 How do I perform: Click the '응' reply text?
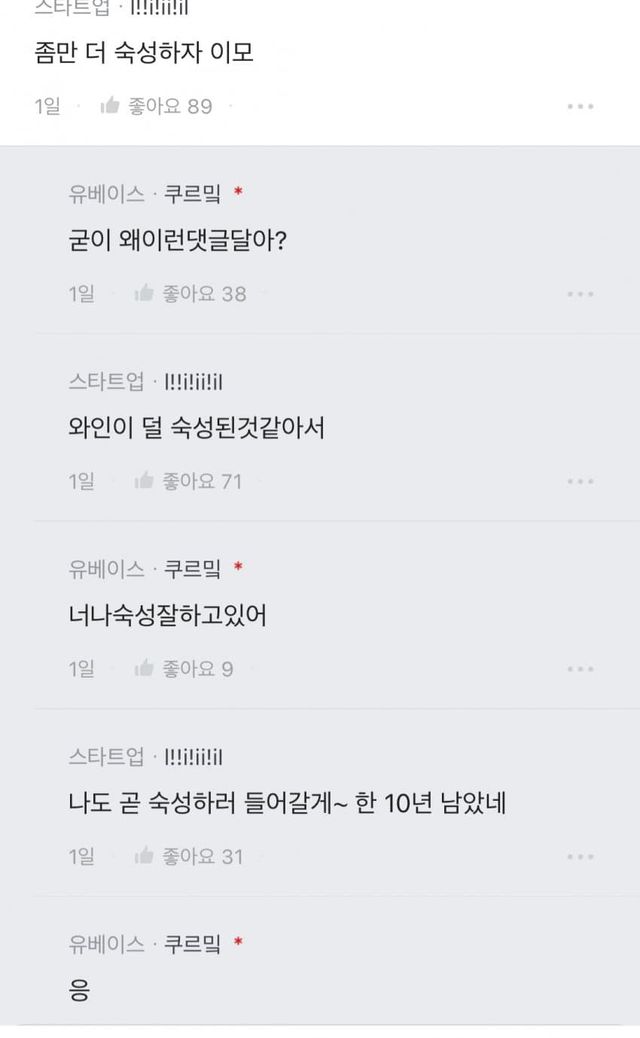pos(80,991)
